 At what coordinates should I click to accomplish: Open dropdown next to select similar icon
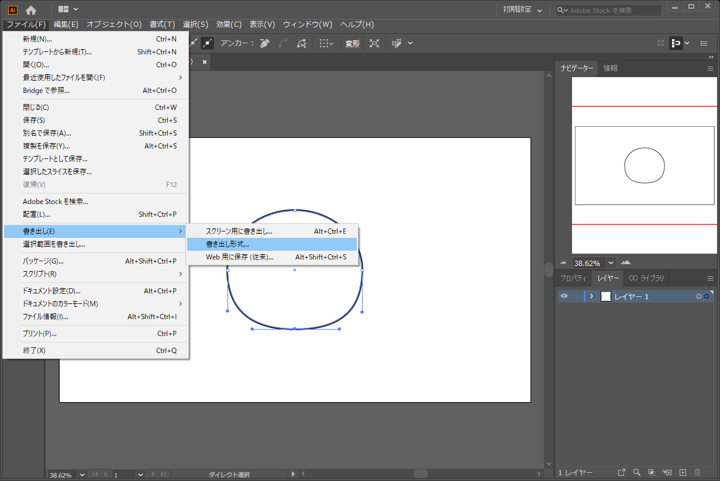(410, 43)
